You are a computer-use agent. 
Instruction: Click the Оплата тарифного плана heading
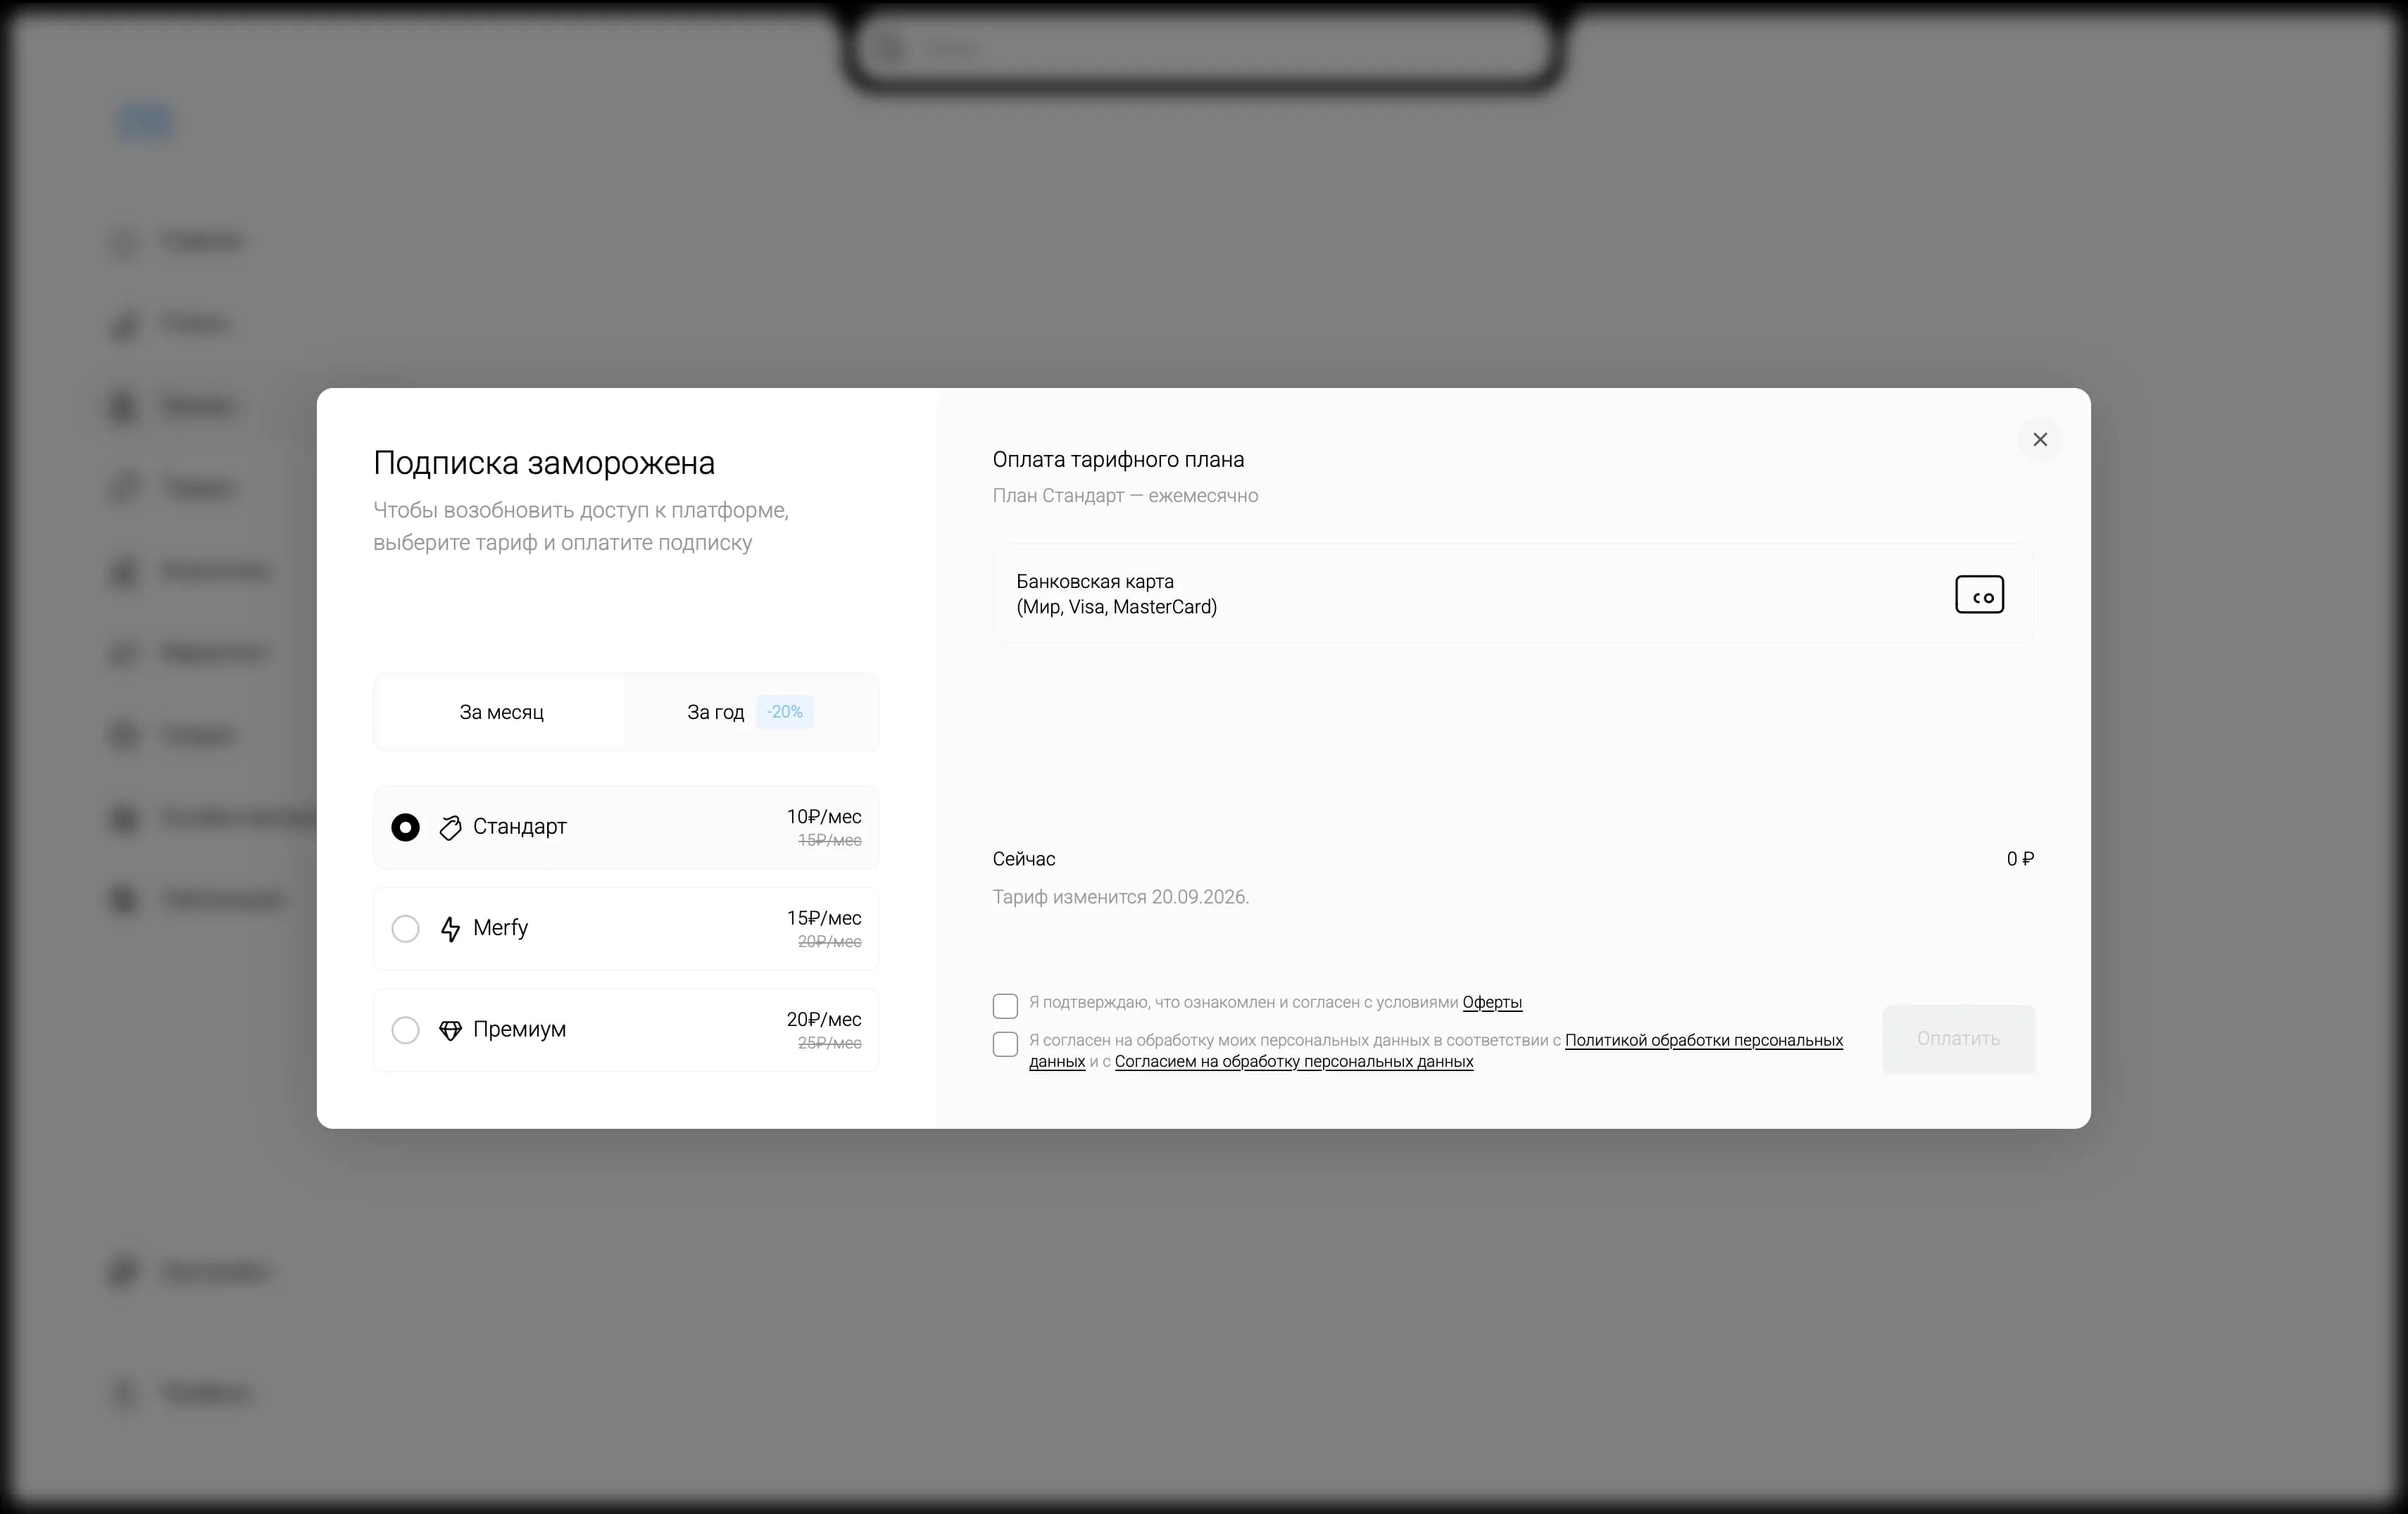pyautogui.click(x=1118, y=460)
